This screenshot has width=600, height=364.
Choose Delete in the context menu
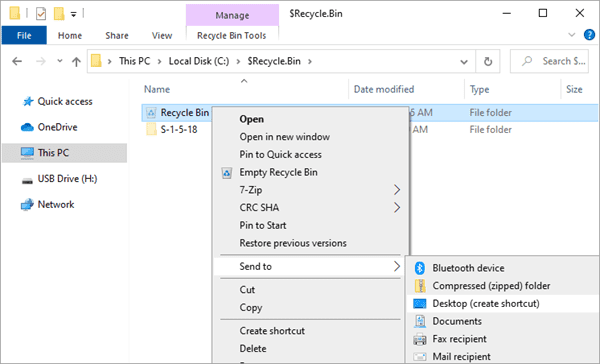[x=253, y=349]
